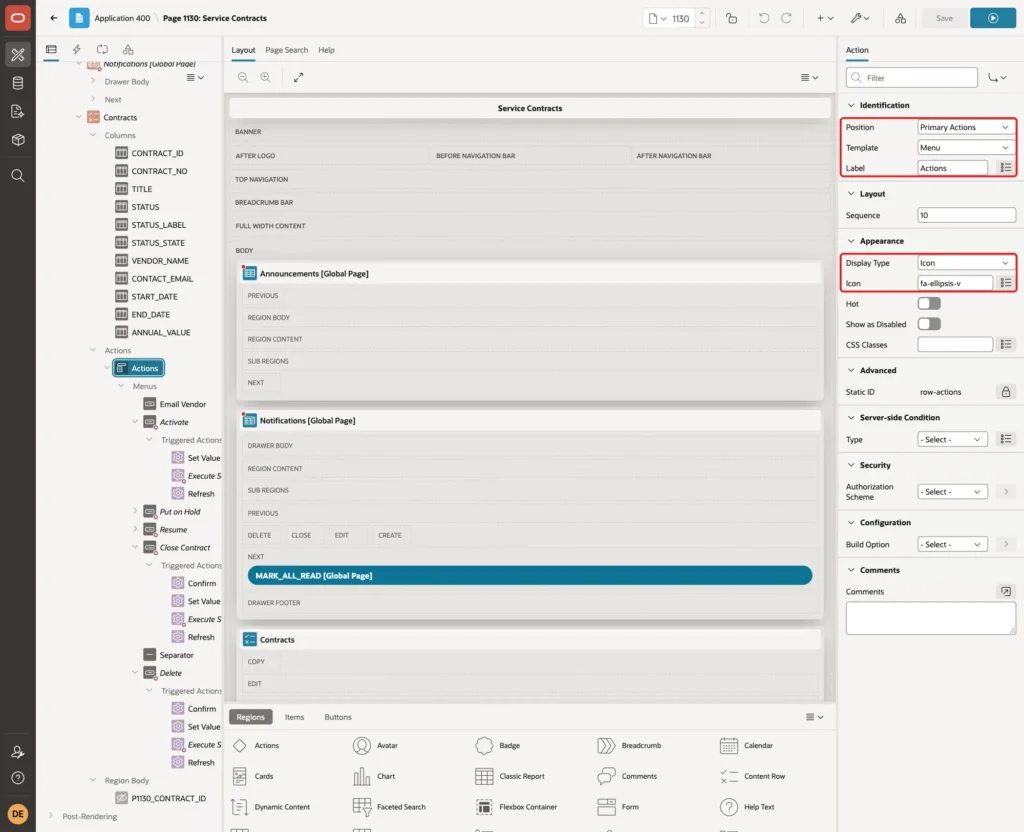Open Build Option dropdown
1024x832 pixels.
click(x=952, y=544)
